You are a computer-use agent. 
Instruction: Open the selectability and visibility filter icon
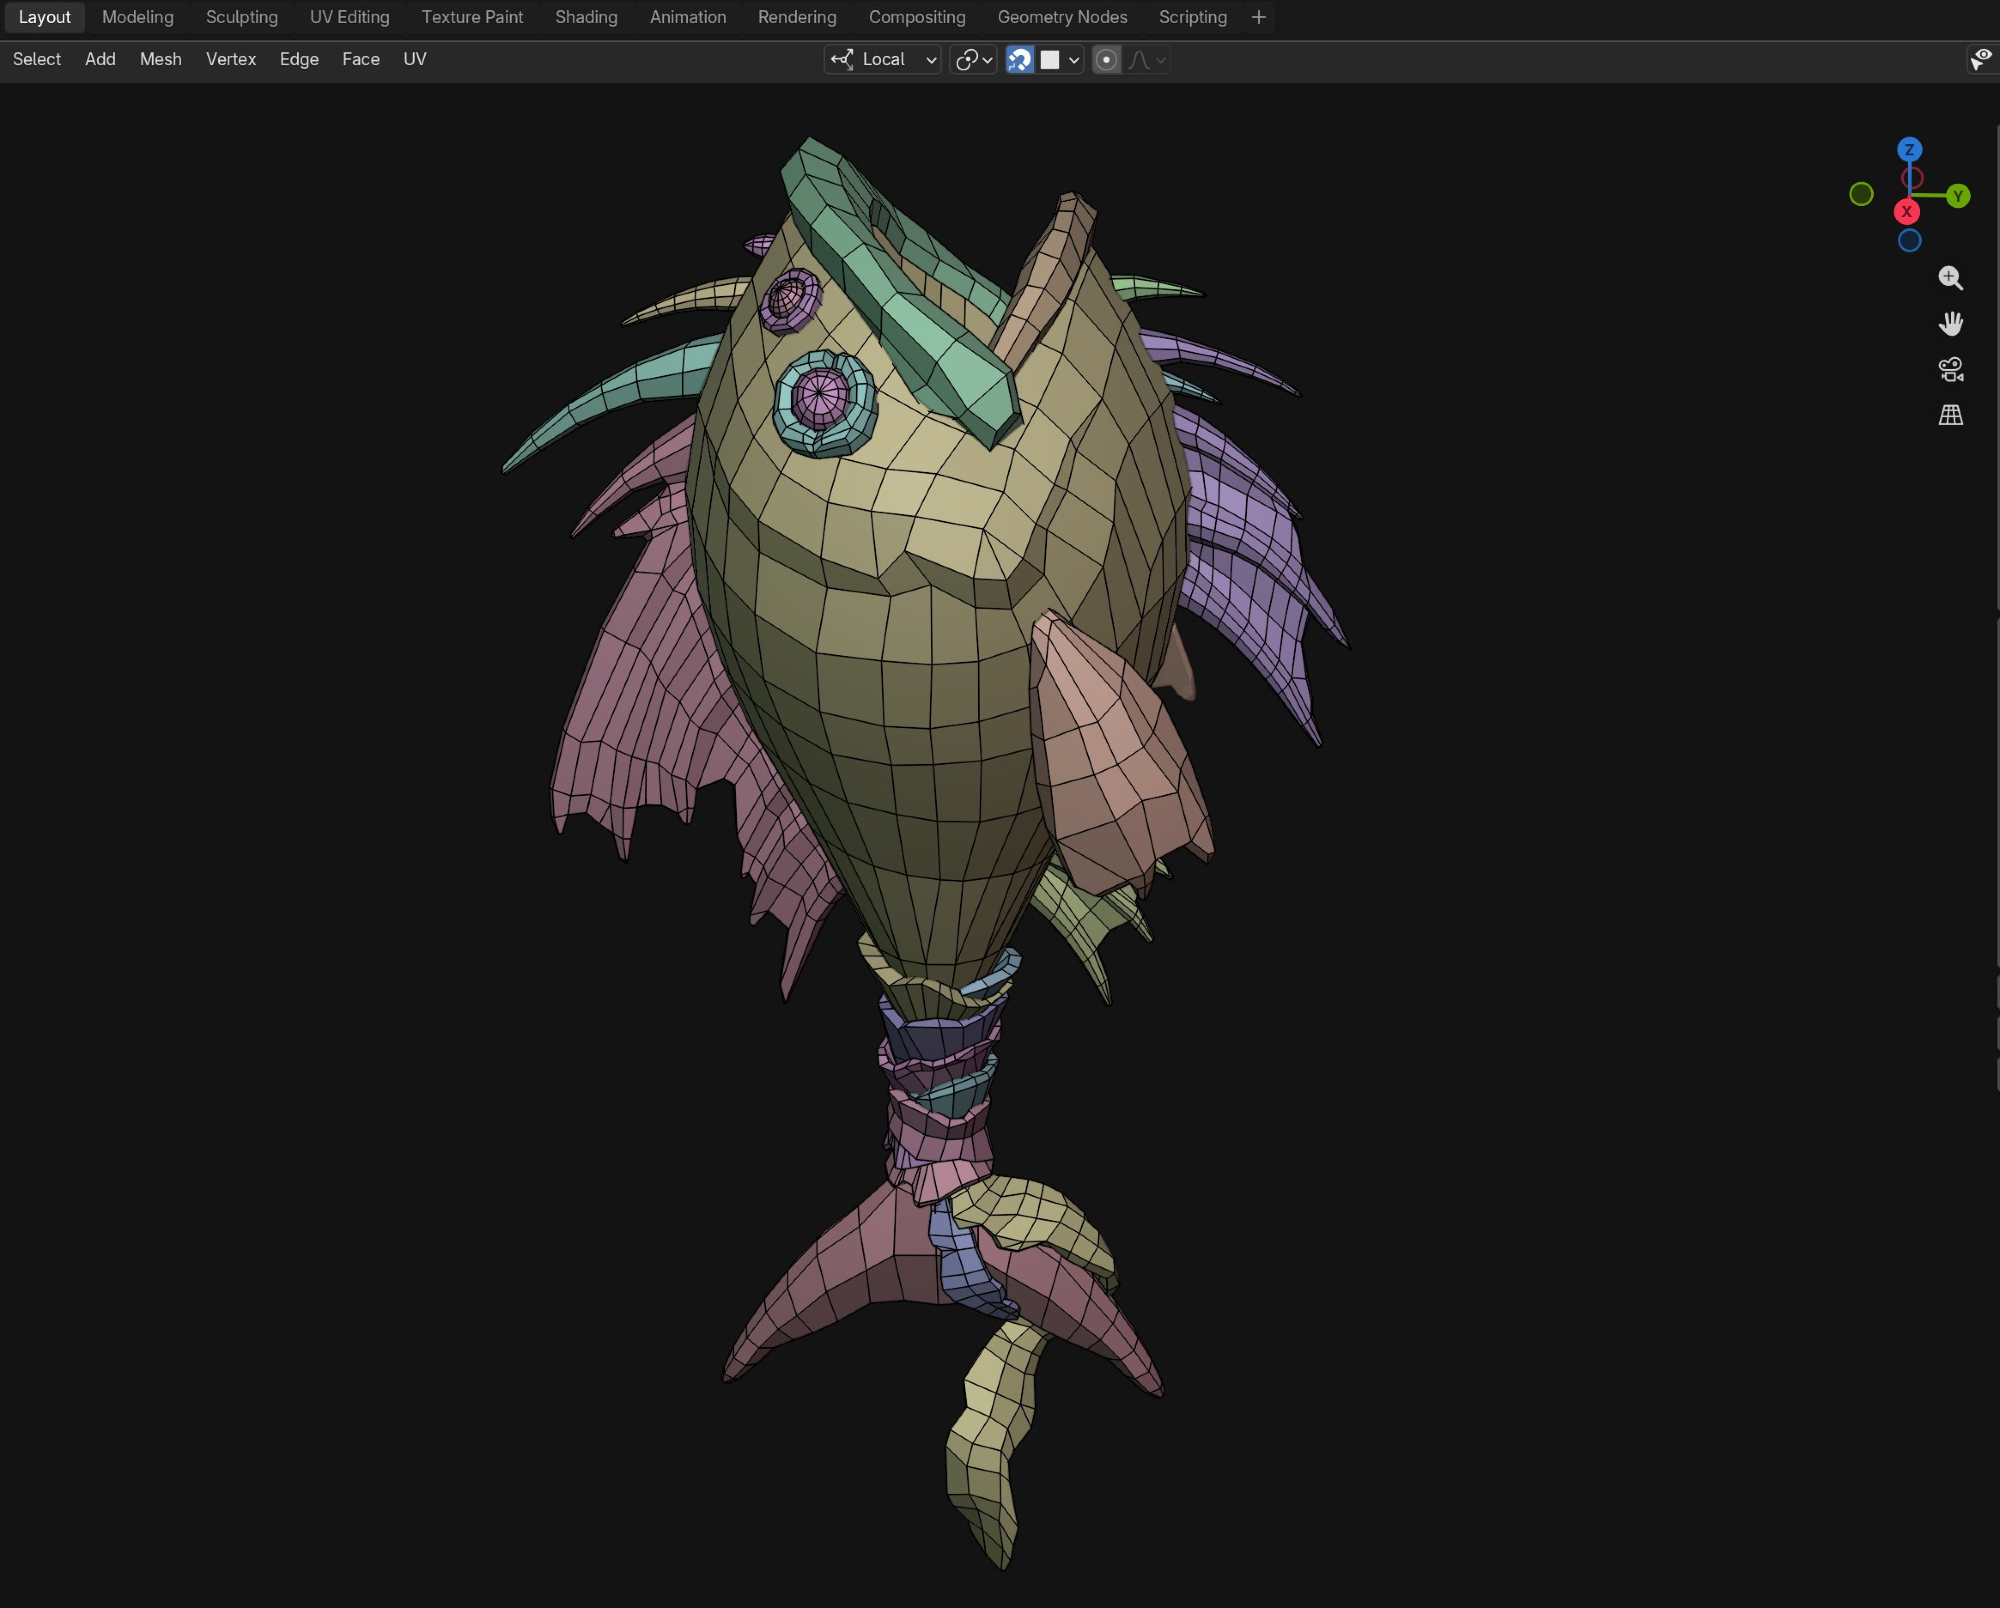click(x=1981, y=60)
